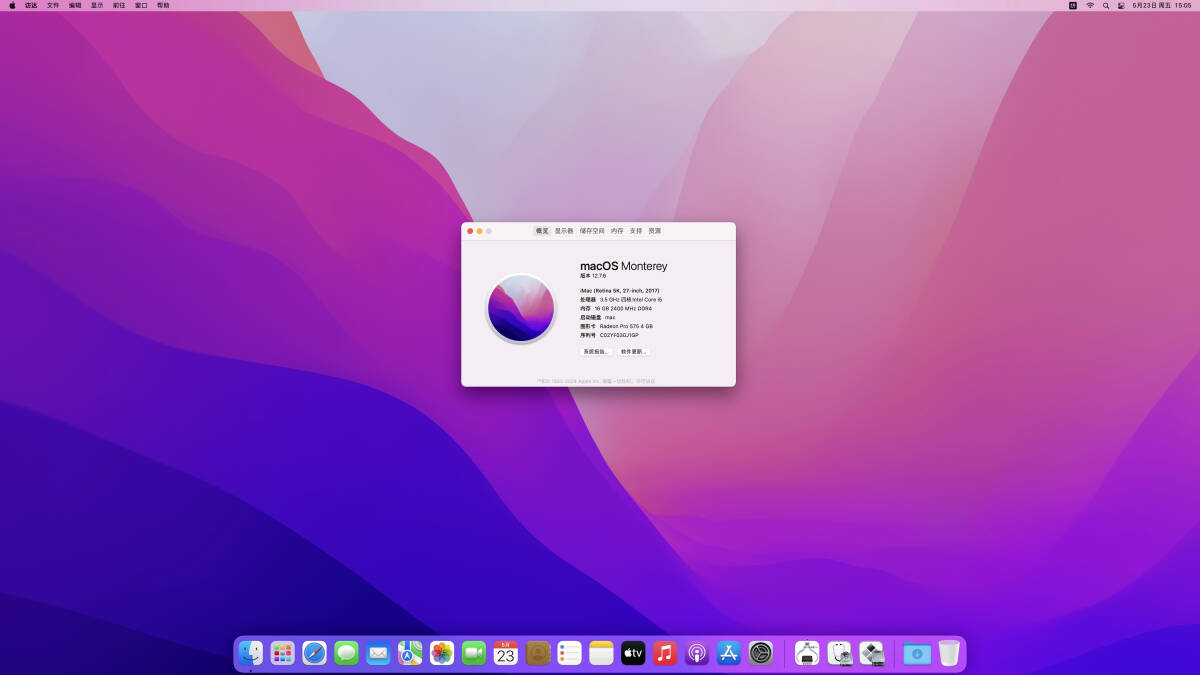The width and height of the screenshot is (1200, 675).
Task: Click the "iMac (Retina 5K, 27-inch, 2017)" line
Action: click(x=620, y=290)
